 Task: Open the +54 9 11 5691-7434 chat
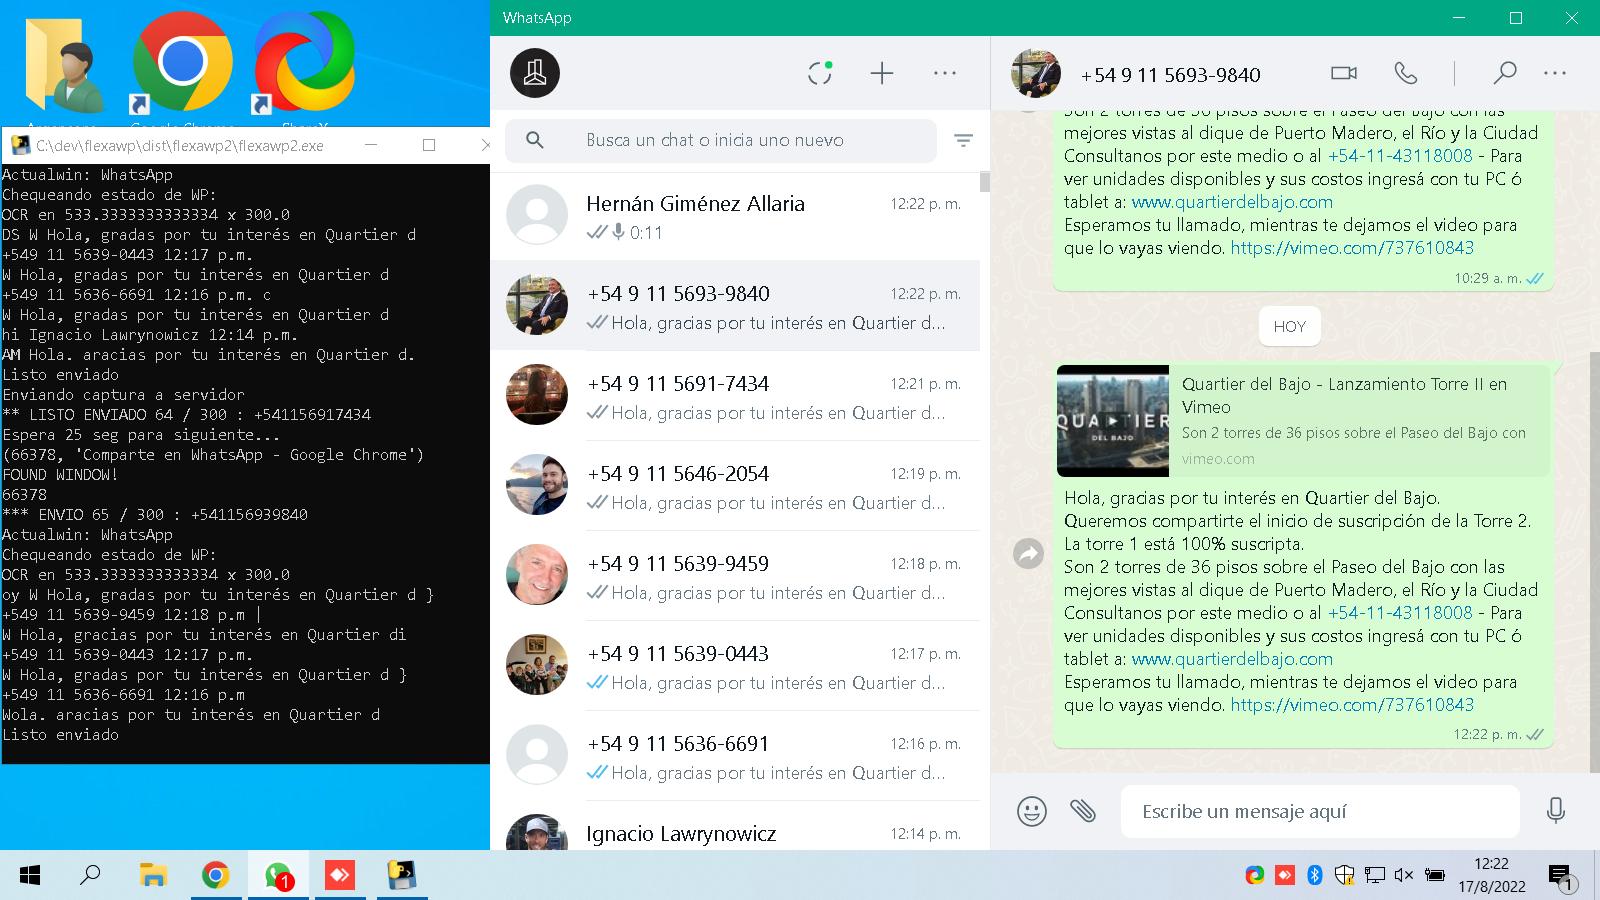point(735,396)
